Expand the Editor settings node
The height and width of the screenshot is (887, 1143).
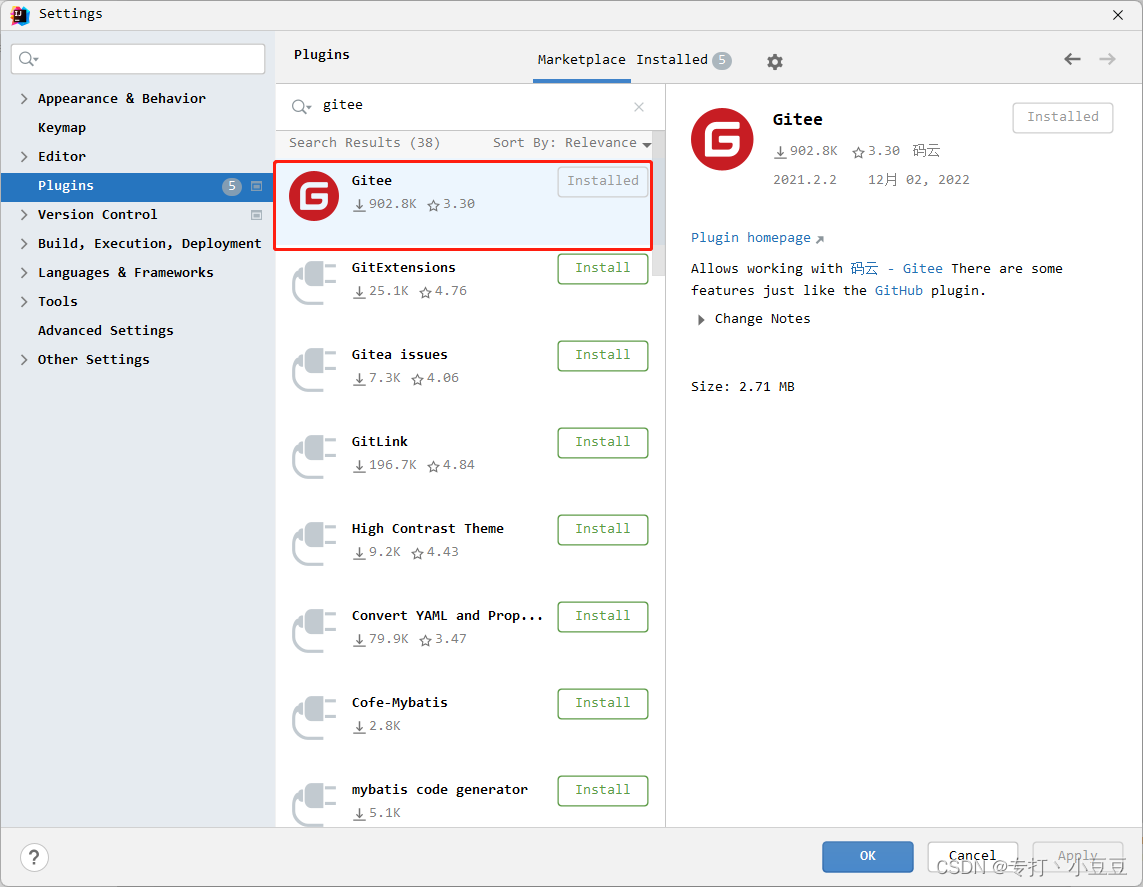(24, 157)
